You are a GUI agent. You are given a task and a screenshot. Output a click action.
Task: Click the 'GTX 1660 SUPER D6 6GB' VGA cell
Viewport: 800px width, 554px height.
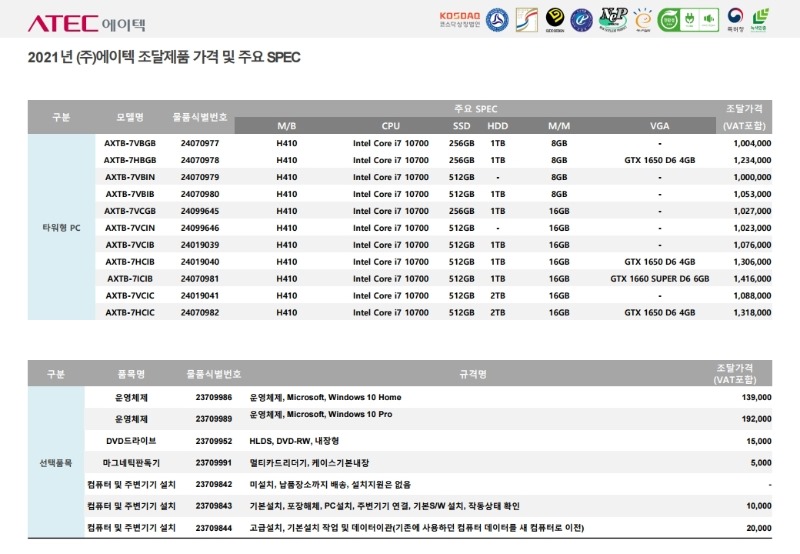pyautogui.click(x=660, y=279)
